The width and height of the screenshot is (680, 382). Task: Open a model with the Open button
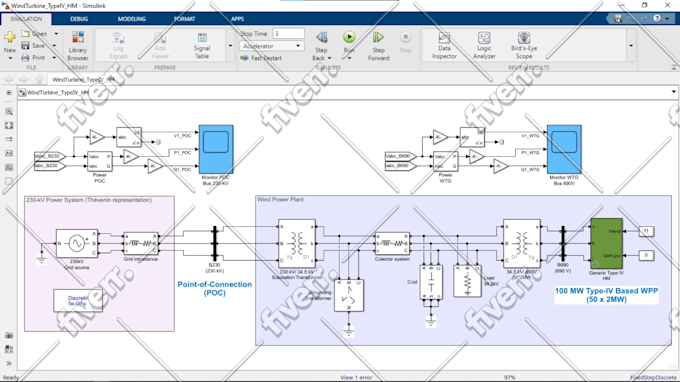click(34, 34)
